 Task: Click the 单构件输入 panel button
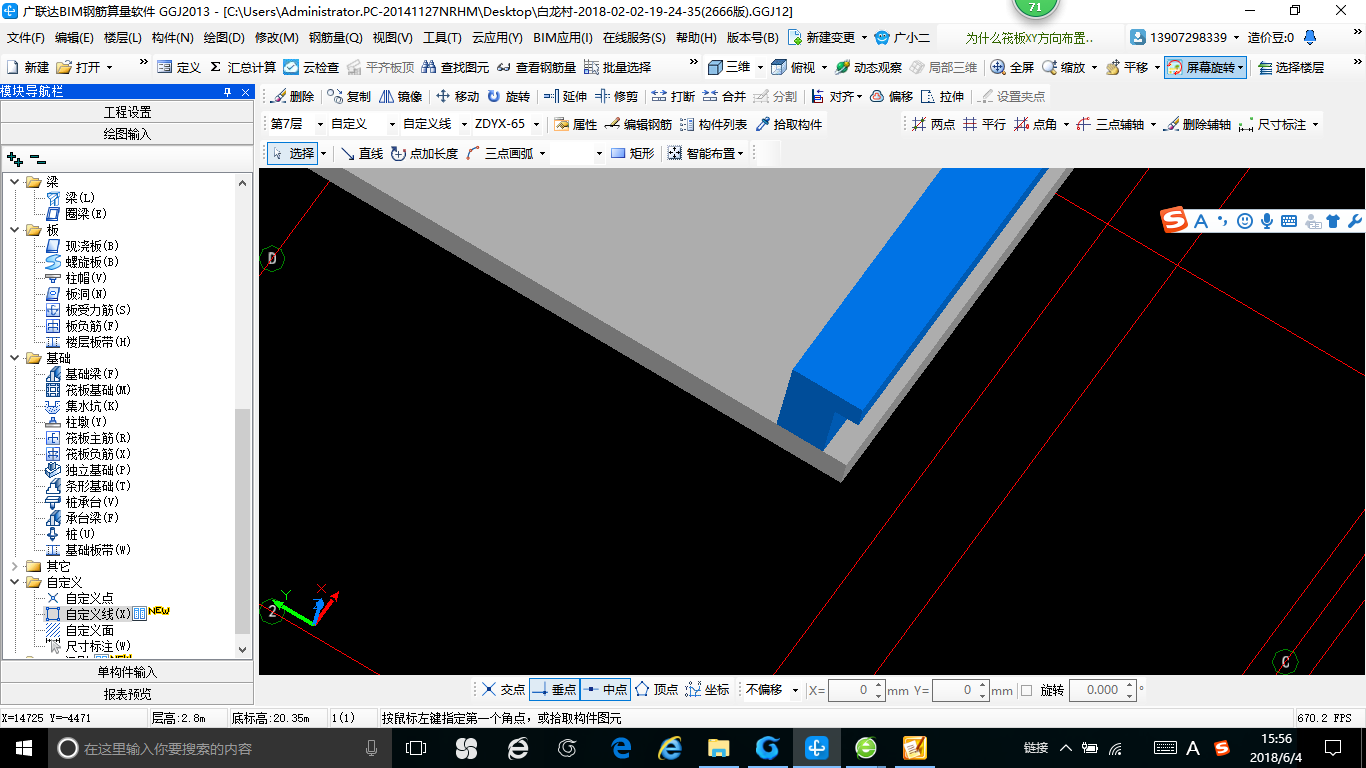[x=127, y=672]
